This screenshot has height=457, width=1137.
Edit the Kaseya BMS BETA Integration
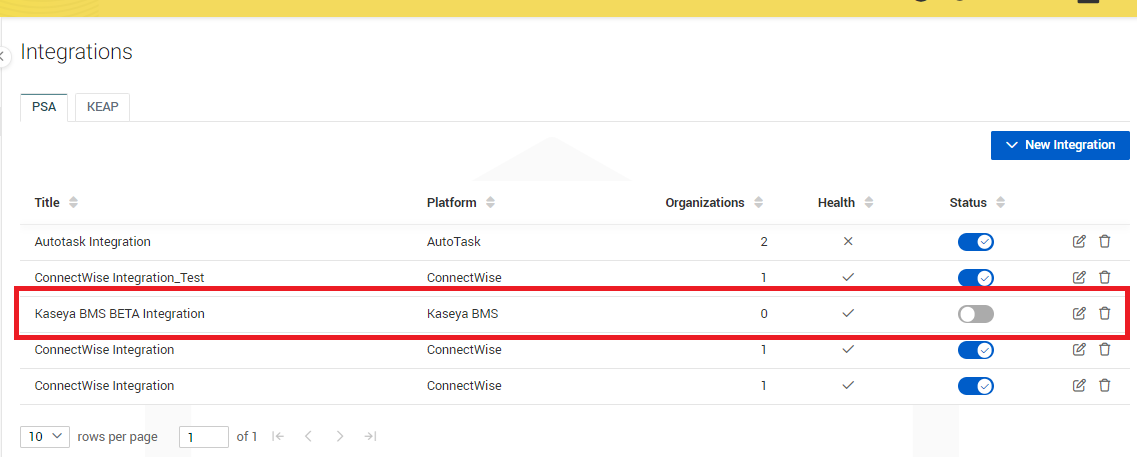coord(1079,313)
